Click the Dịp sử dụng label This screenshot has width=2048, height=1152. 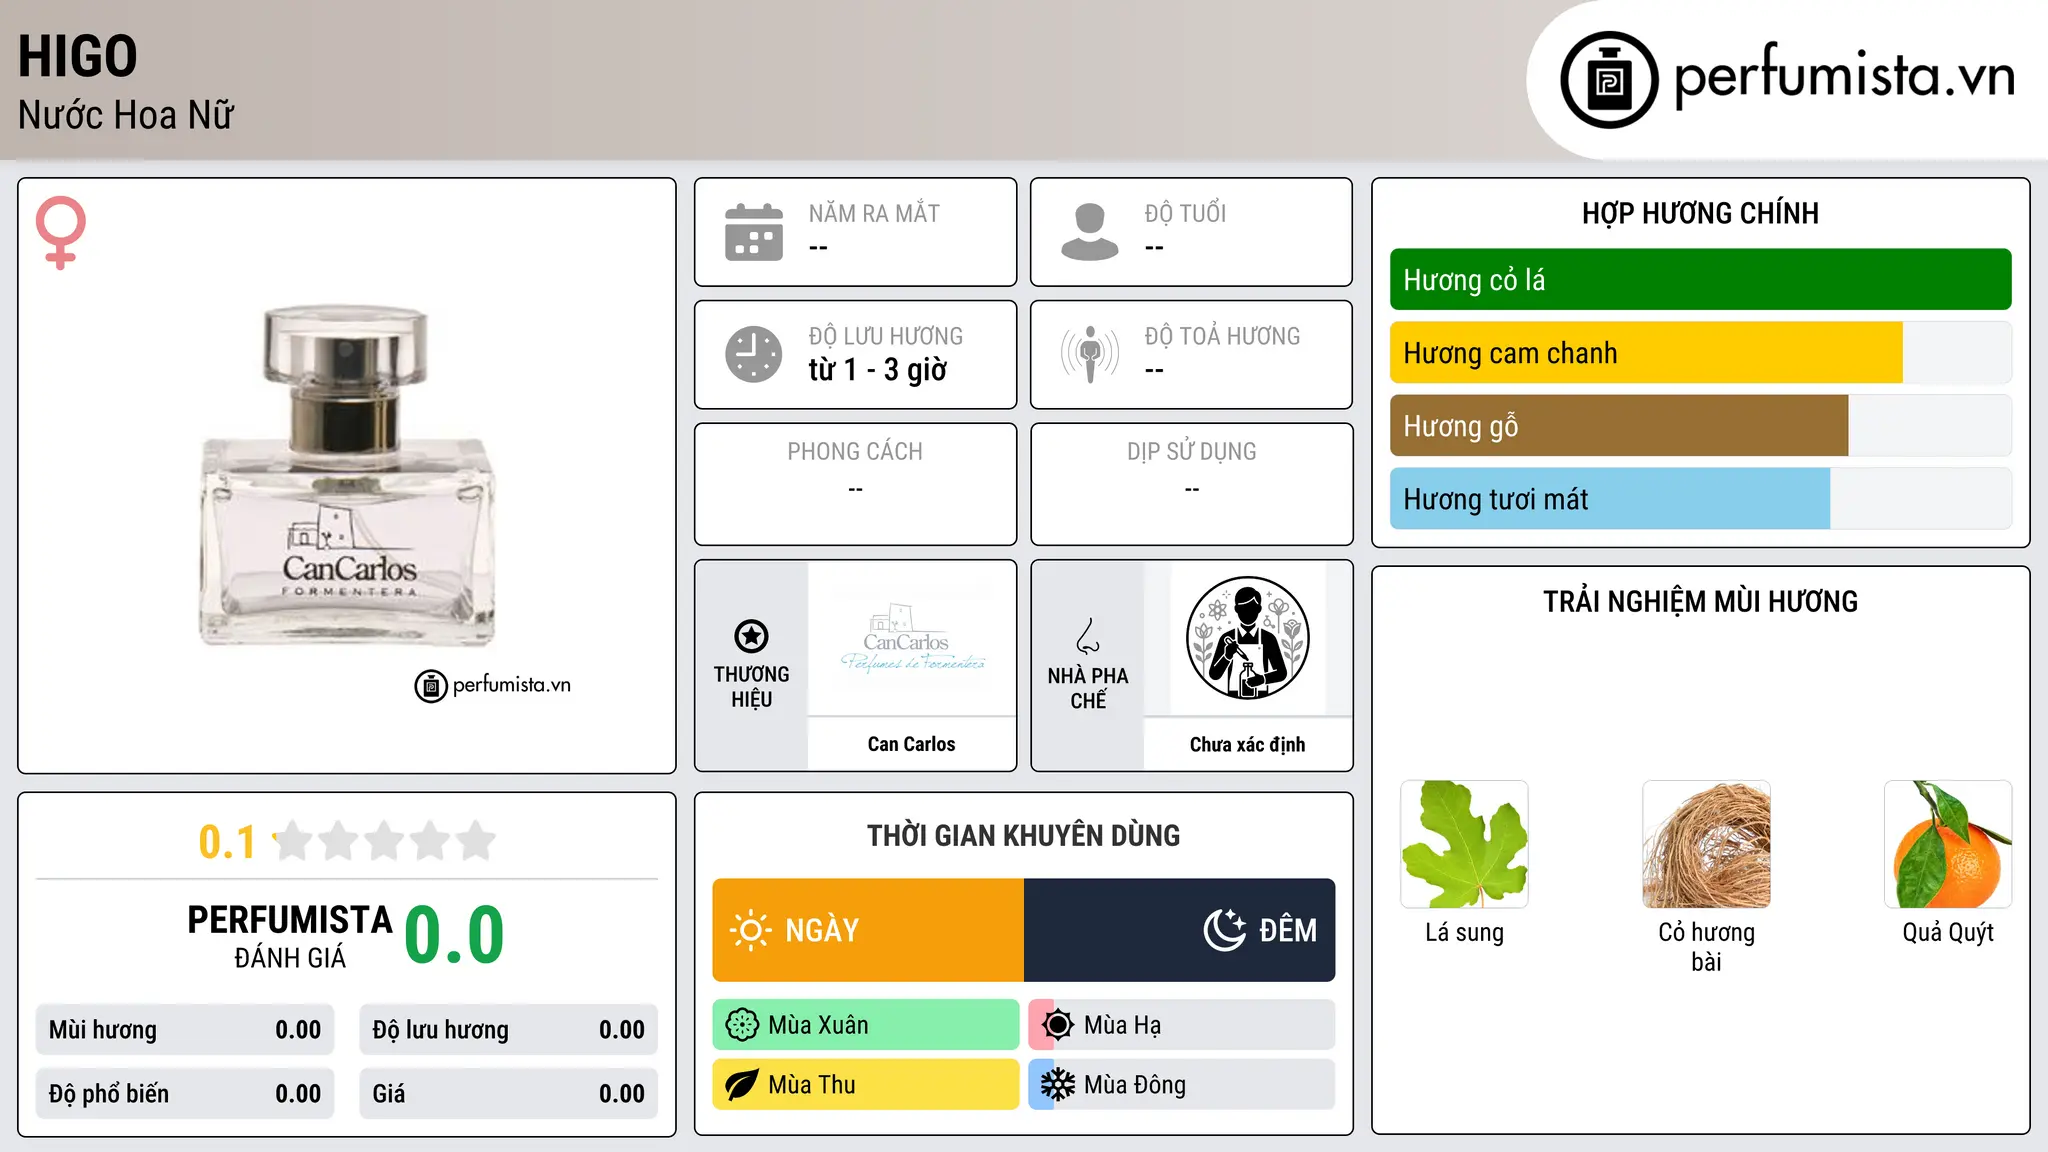point(1191,451)
